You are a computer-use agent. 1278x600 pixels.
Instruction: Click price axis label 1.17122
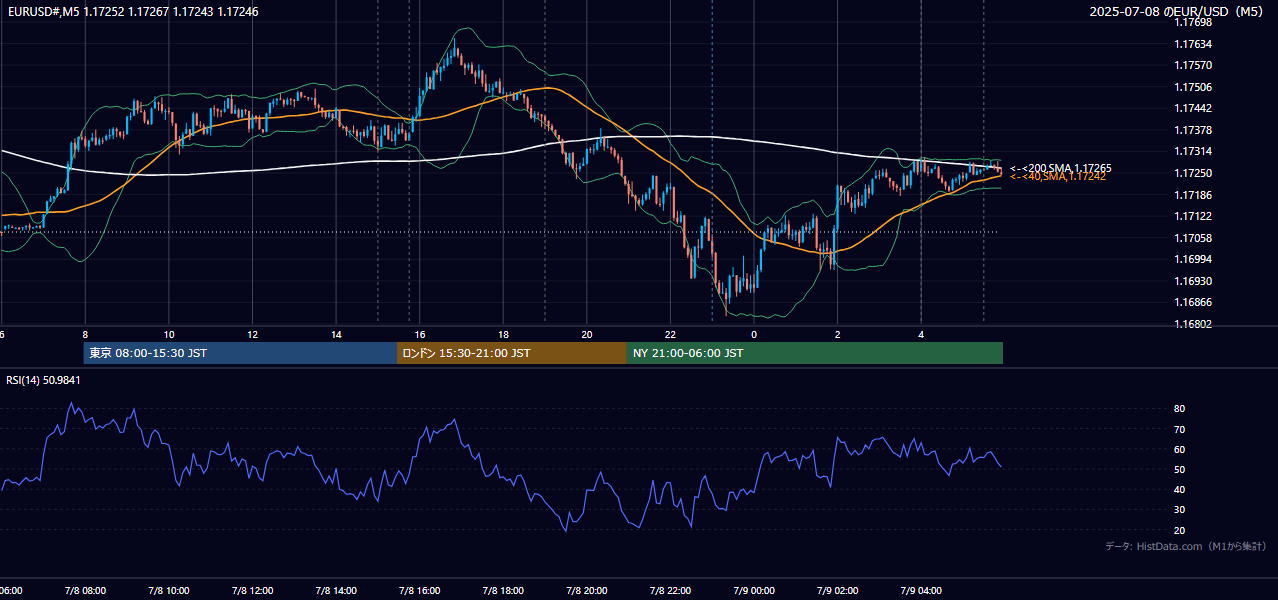tap(1193, 216)
